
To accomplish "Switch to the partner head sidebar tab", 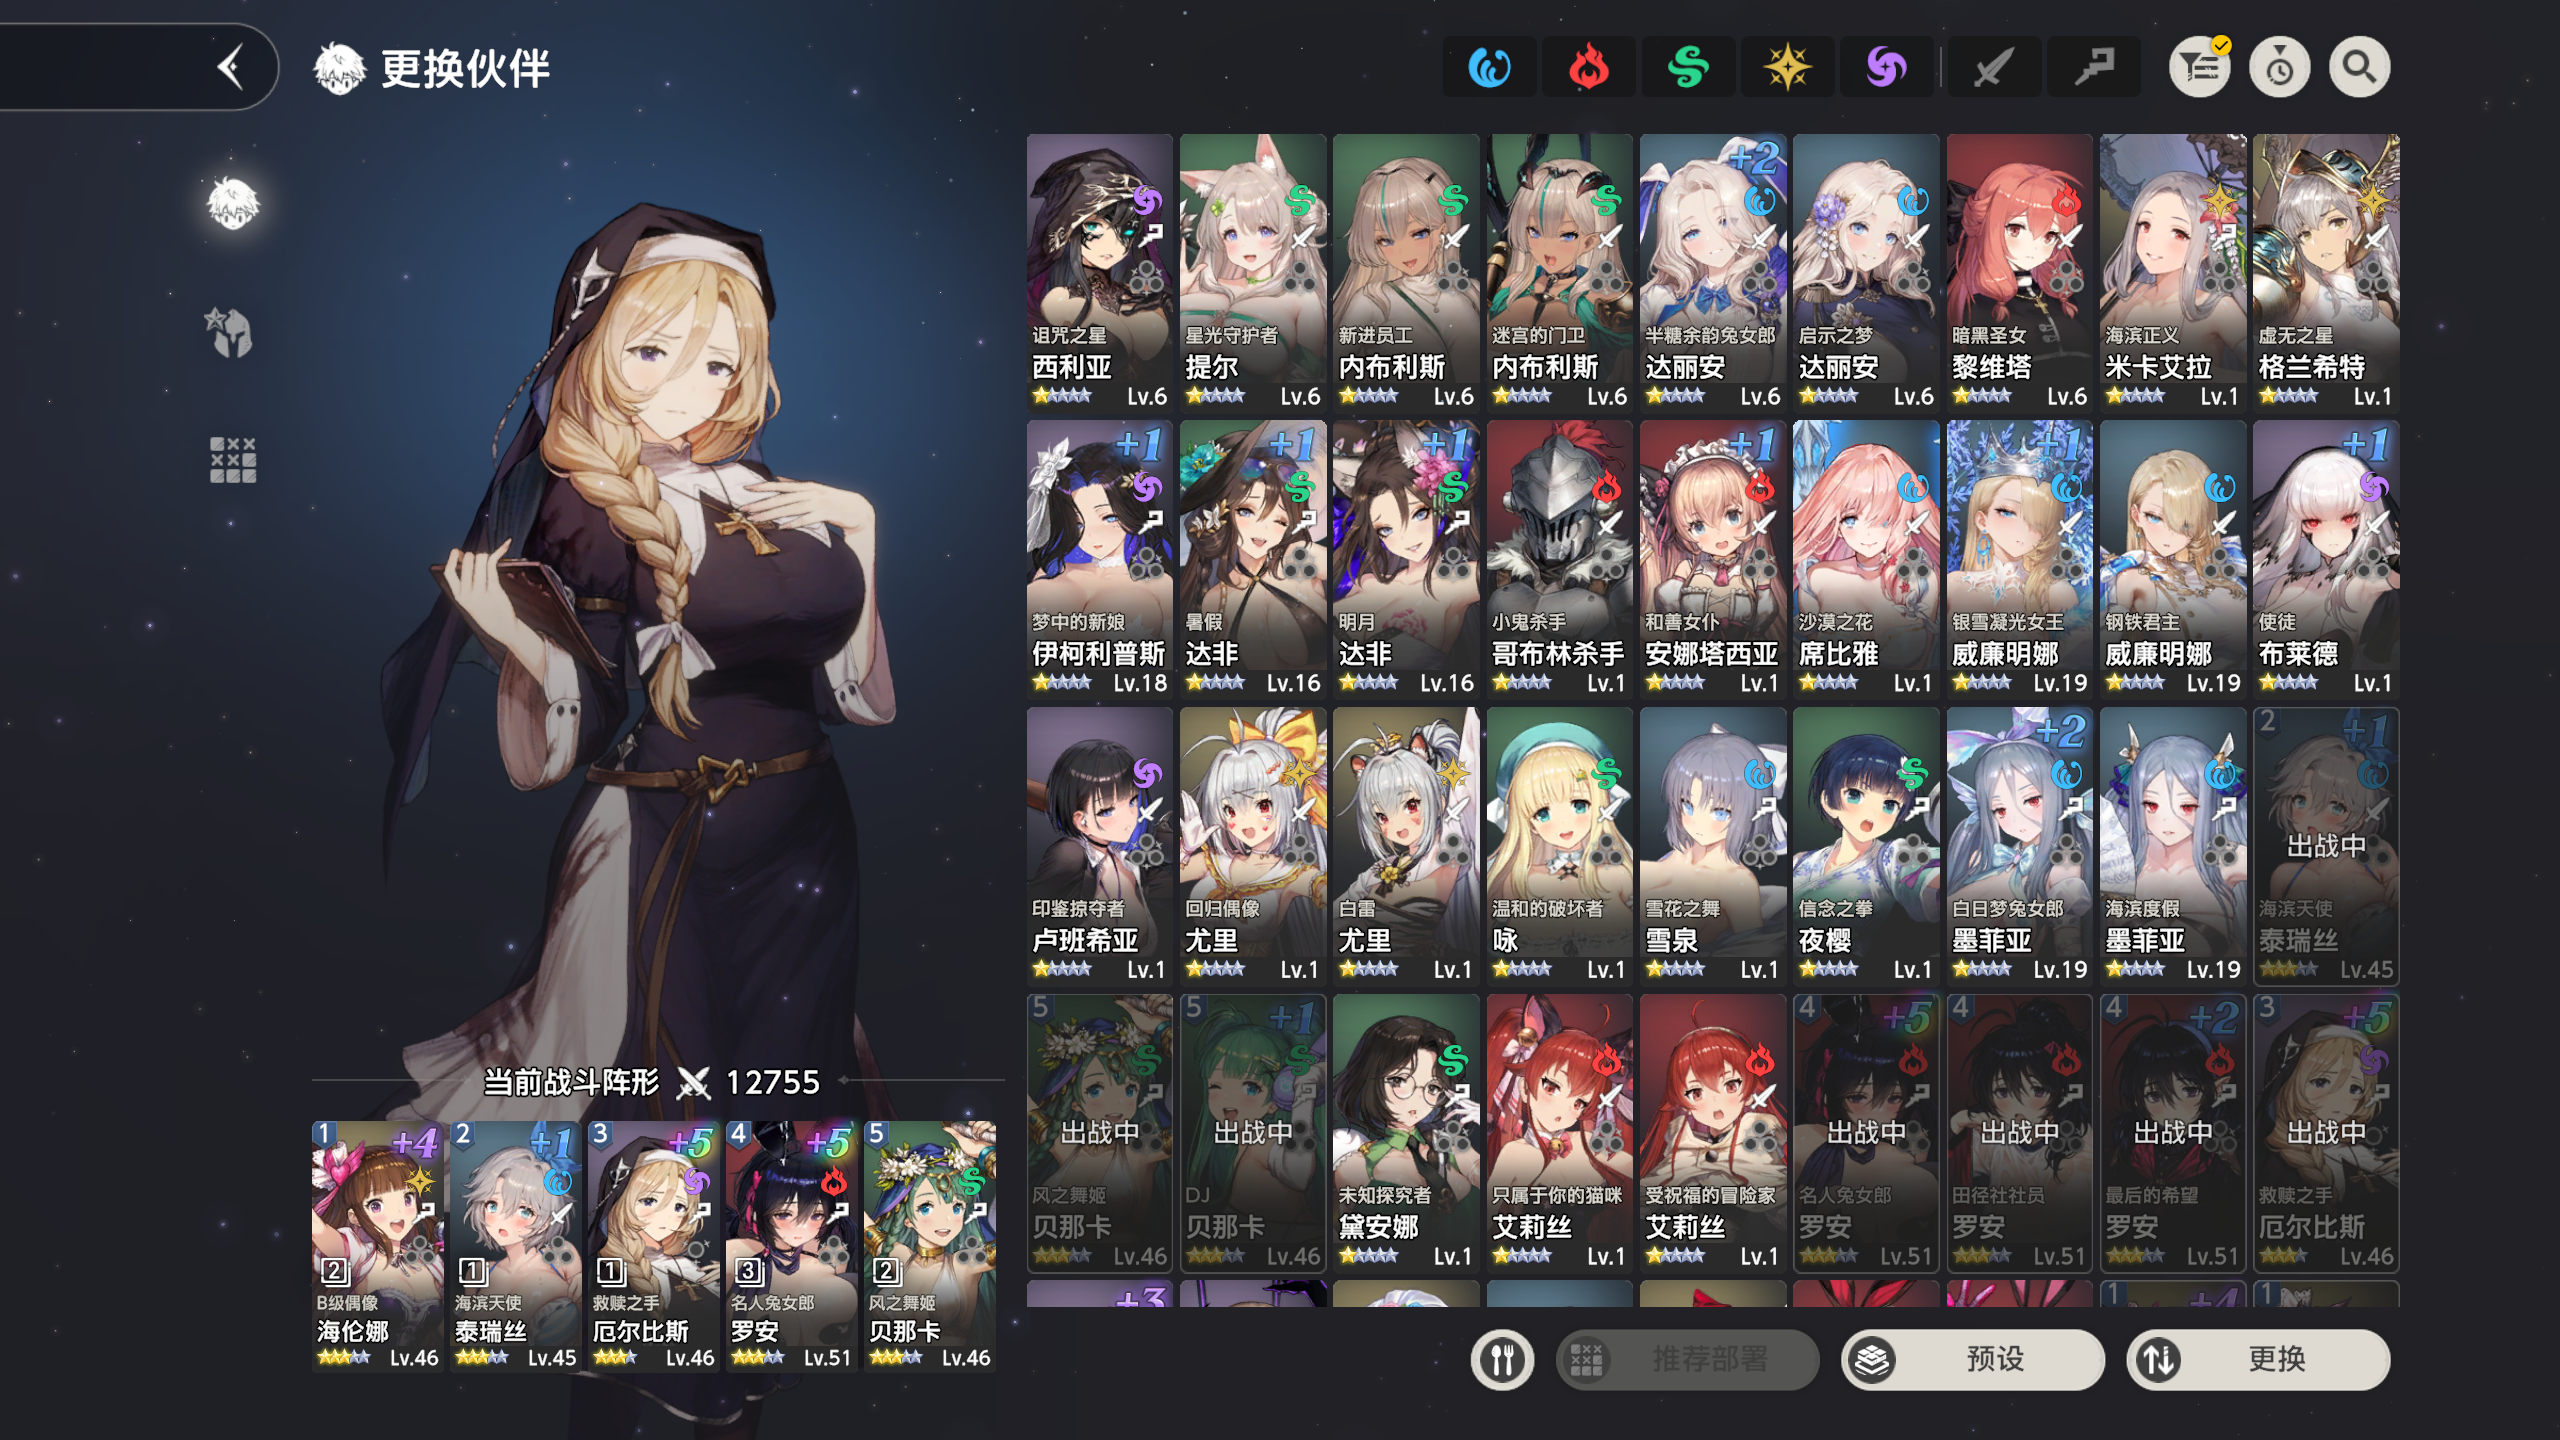I will coord(233,204).
